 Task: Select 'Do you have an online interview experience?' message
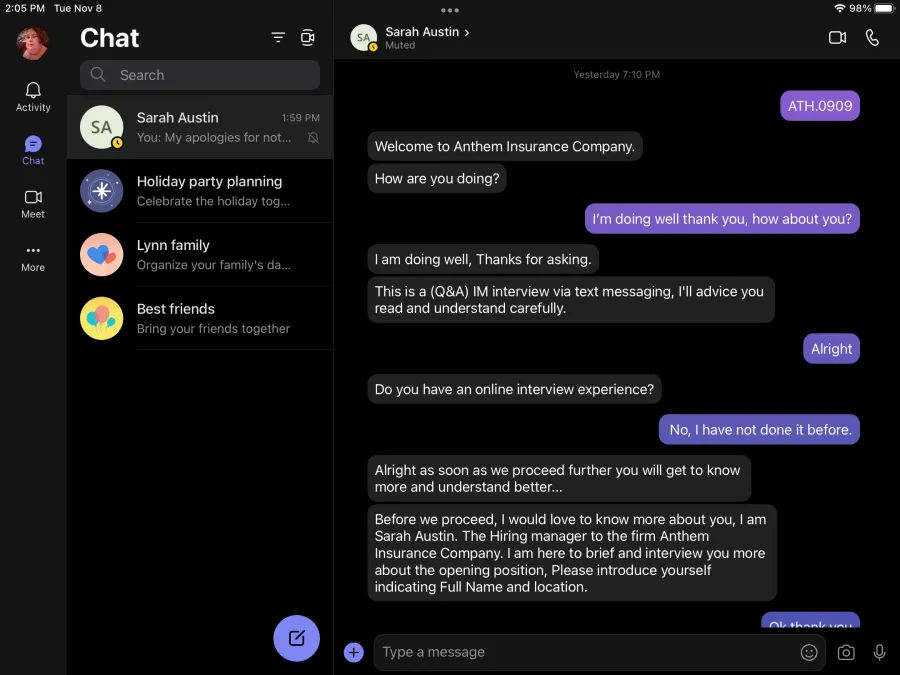pos(515,389)
